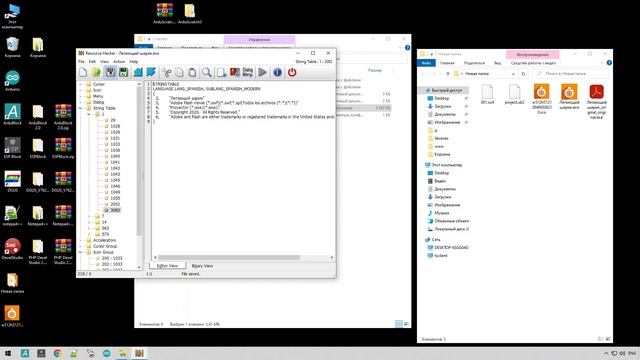Click ArduBlock 'A' icon on desktop
The height and width of the screenshot is (360, 640).
(x=12, y=114)
